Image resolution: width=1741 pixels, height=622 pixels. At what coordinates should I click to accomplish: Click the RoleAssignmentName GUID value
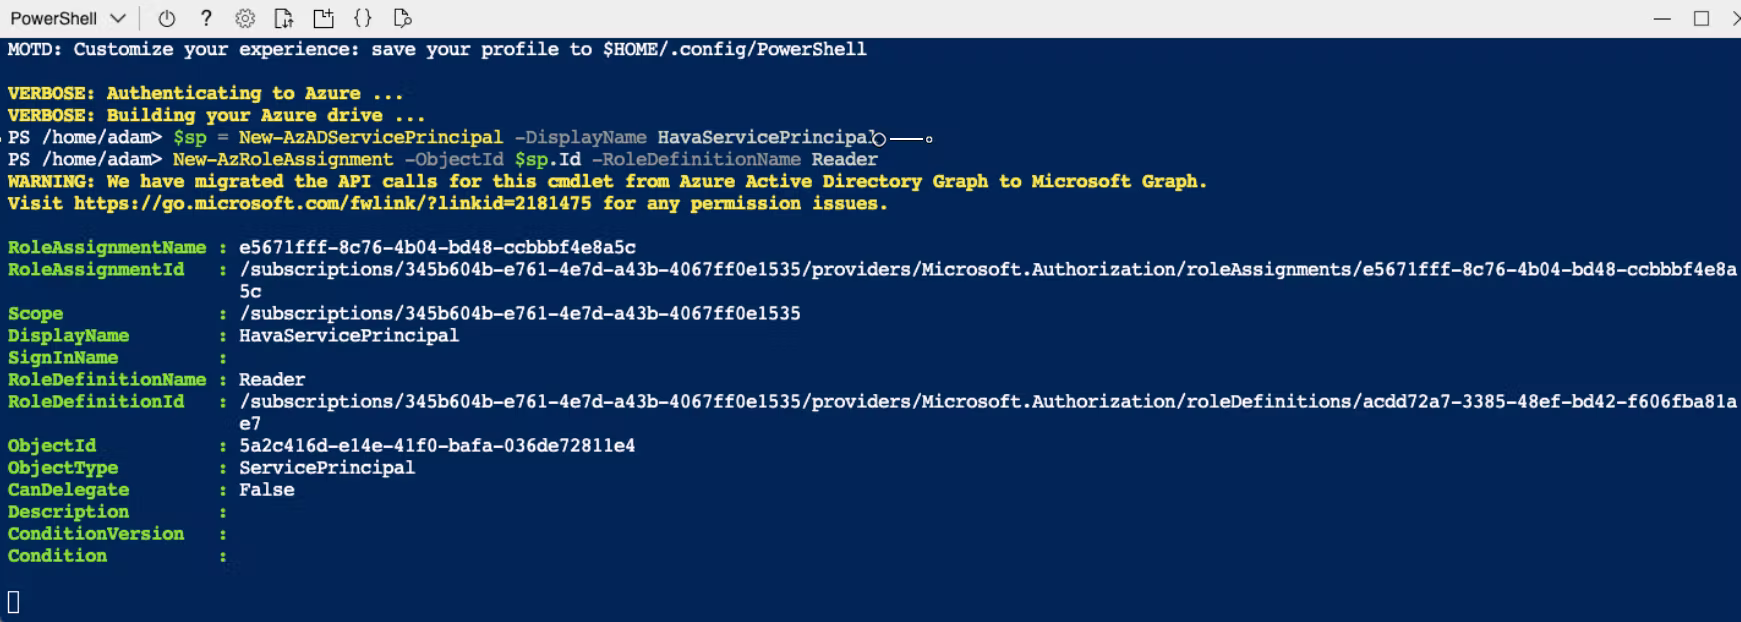[437, 247]
